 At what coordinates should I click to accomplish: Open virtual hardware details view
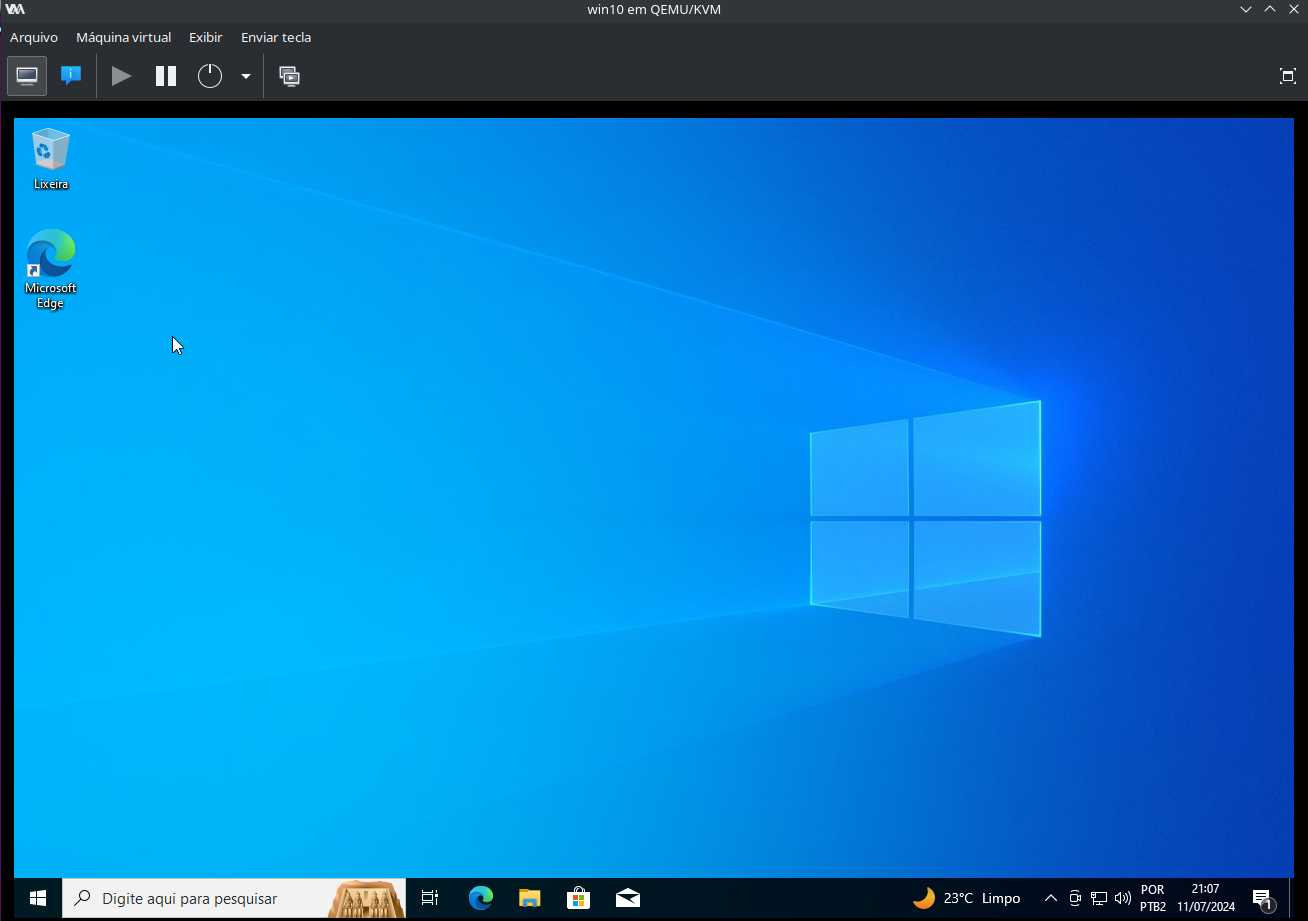pyautogui.click(x=70, y=76)
